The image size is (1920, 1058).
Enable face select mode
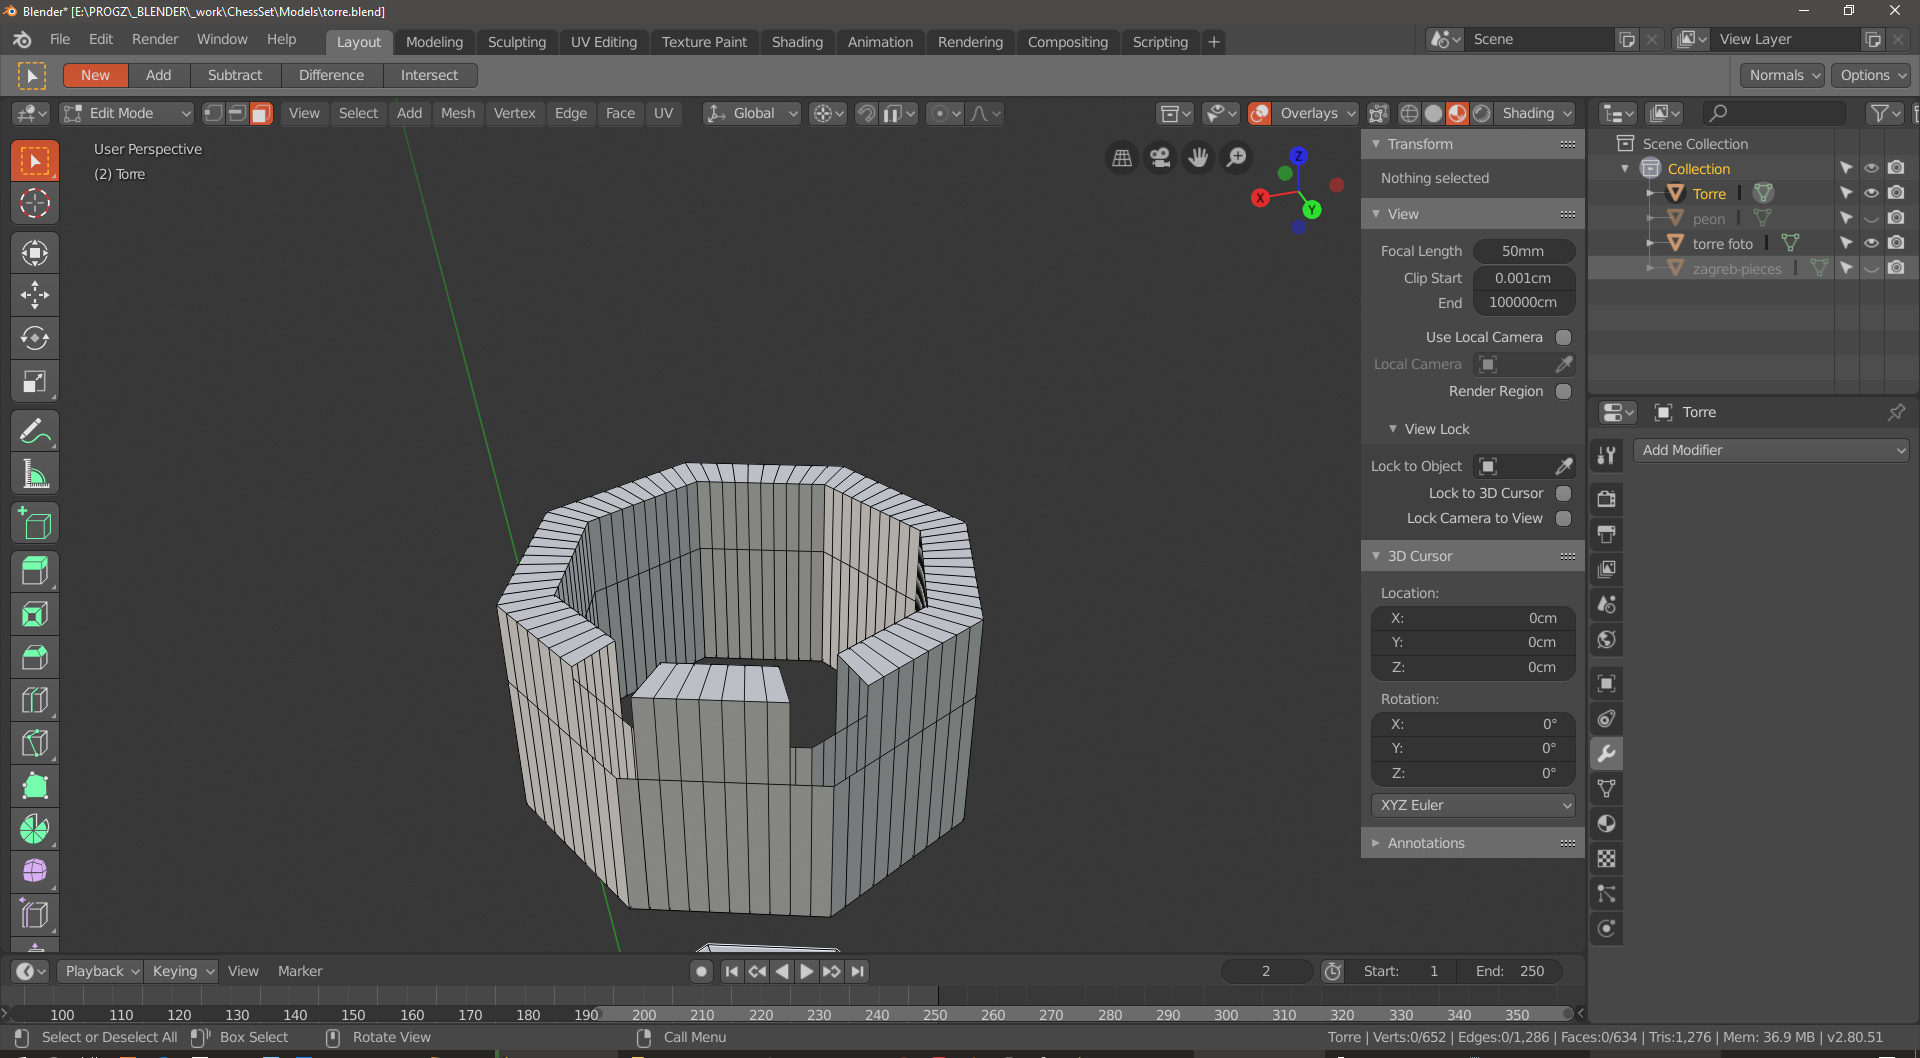pyautogui.click(x=261, y=113)
